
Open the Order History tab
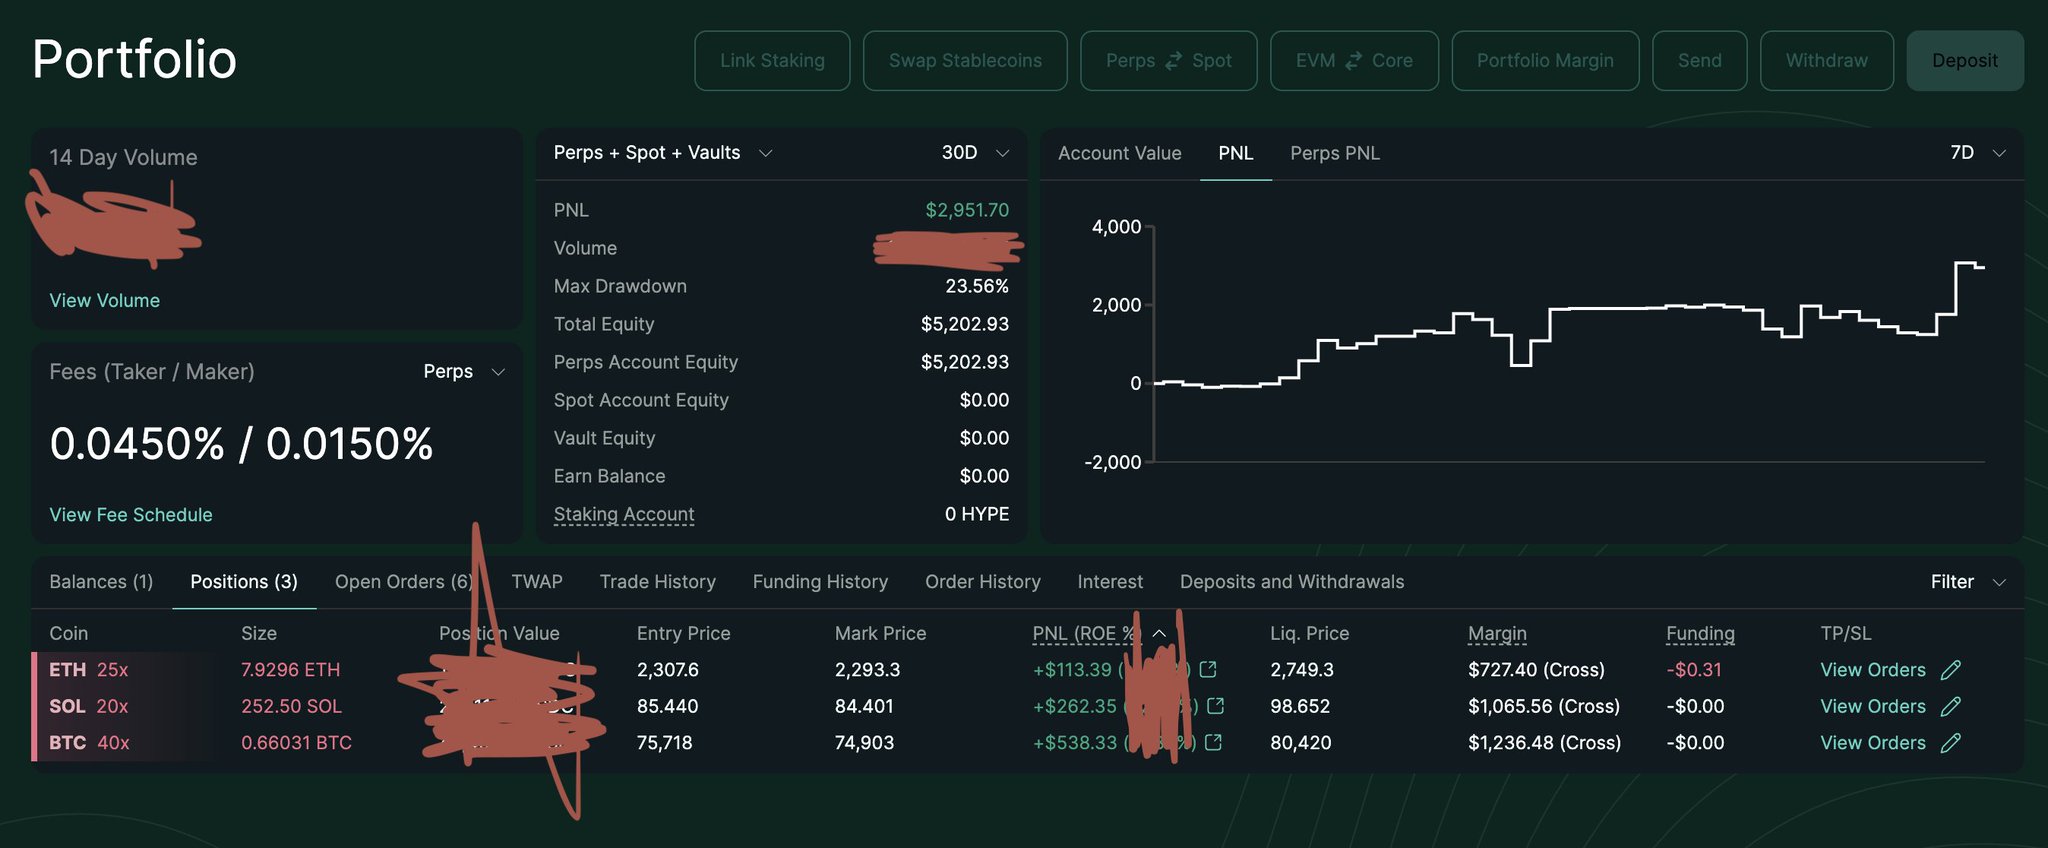983,582
